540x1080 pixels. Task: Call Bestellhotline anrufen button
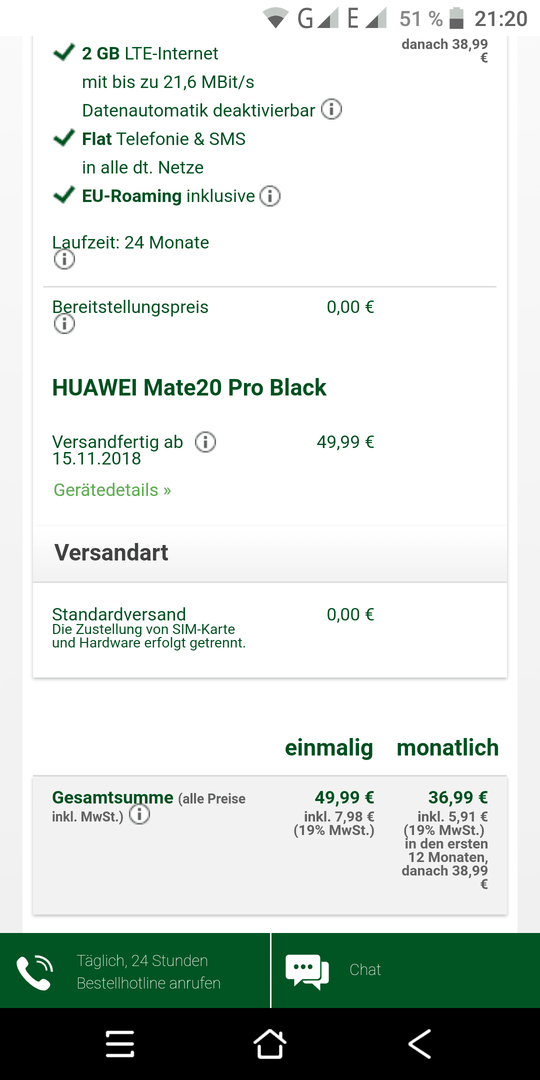click(x=136, y=971)
